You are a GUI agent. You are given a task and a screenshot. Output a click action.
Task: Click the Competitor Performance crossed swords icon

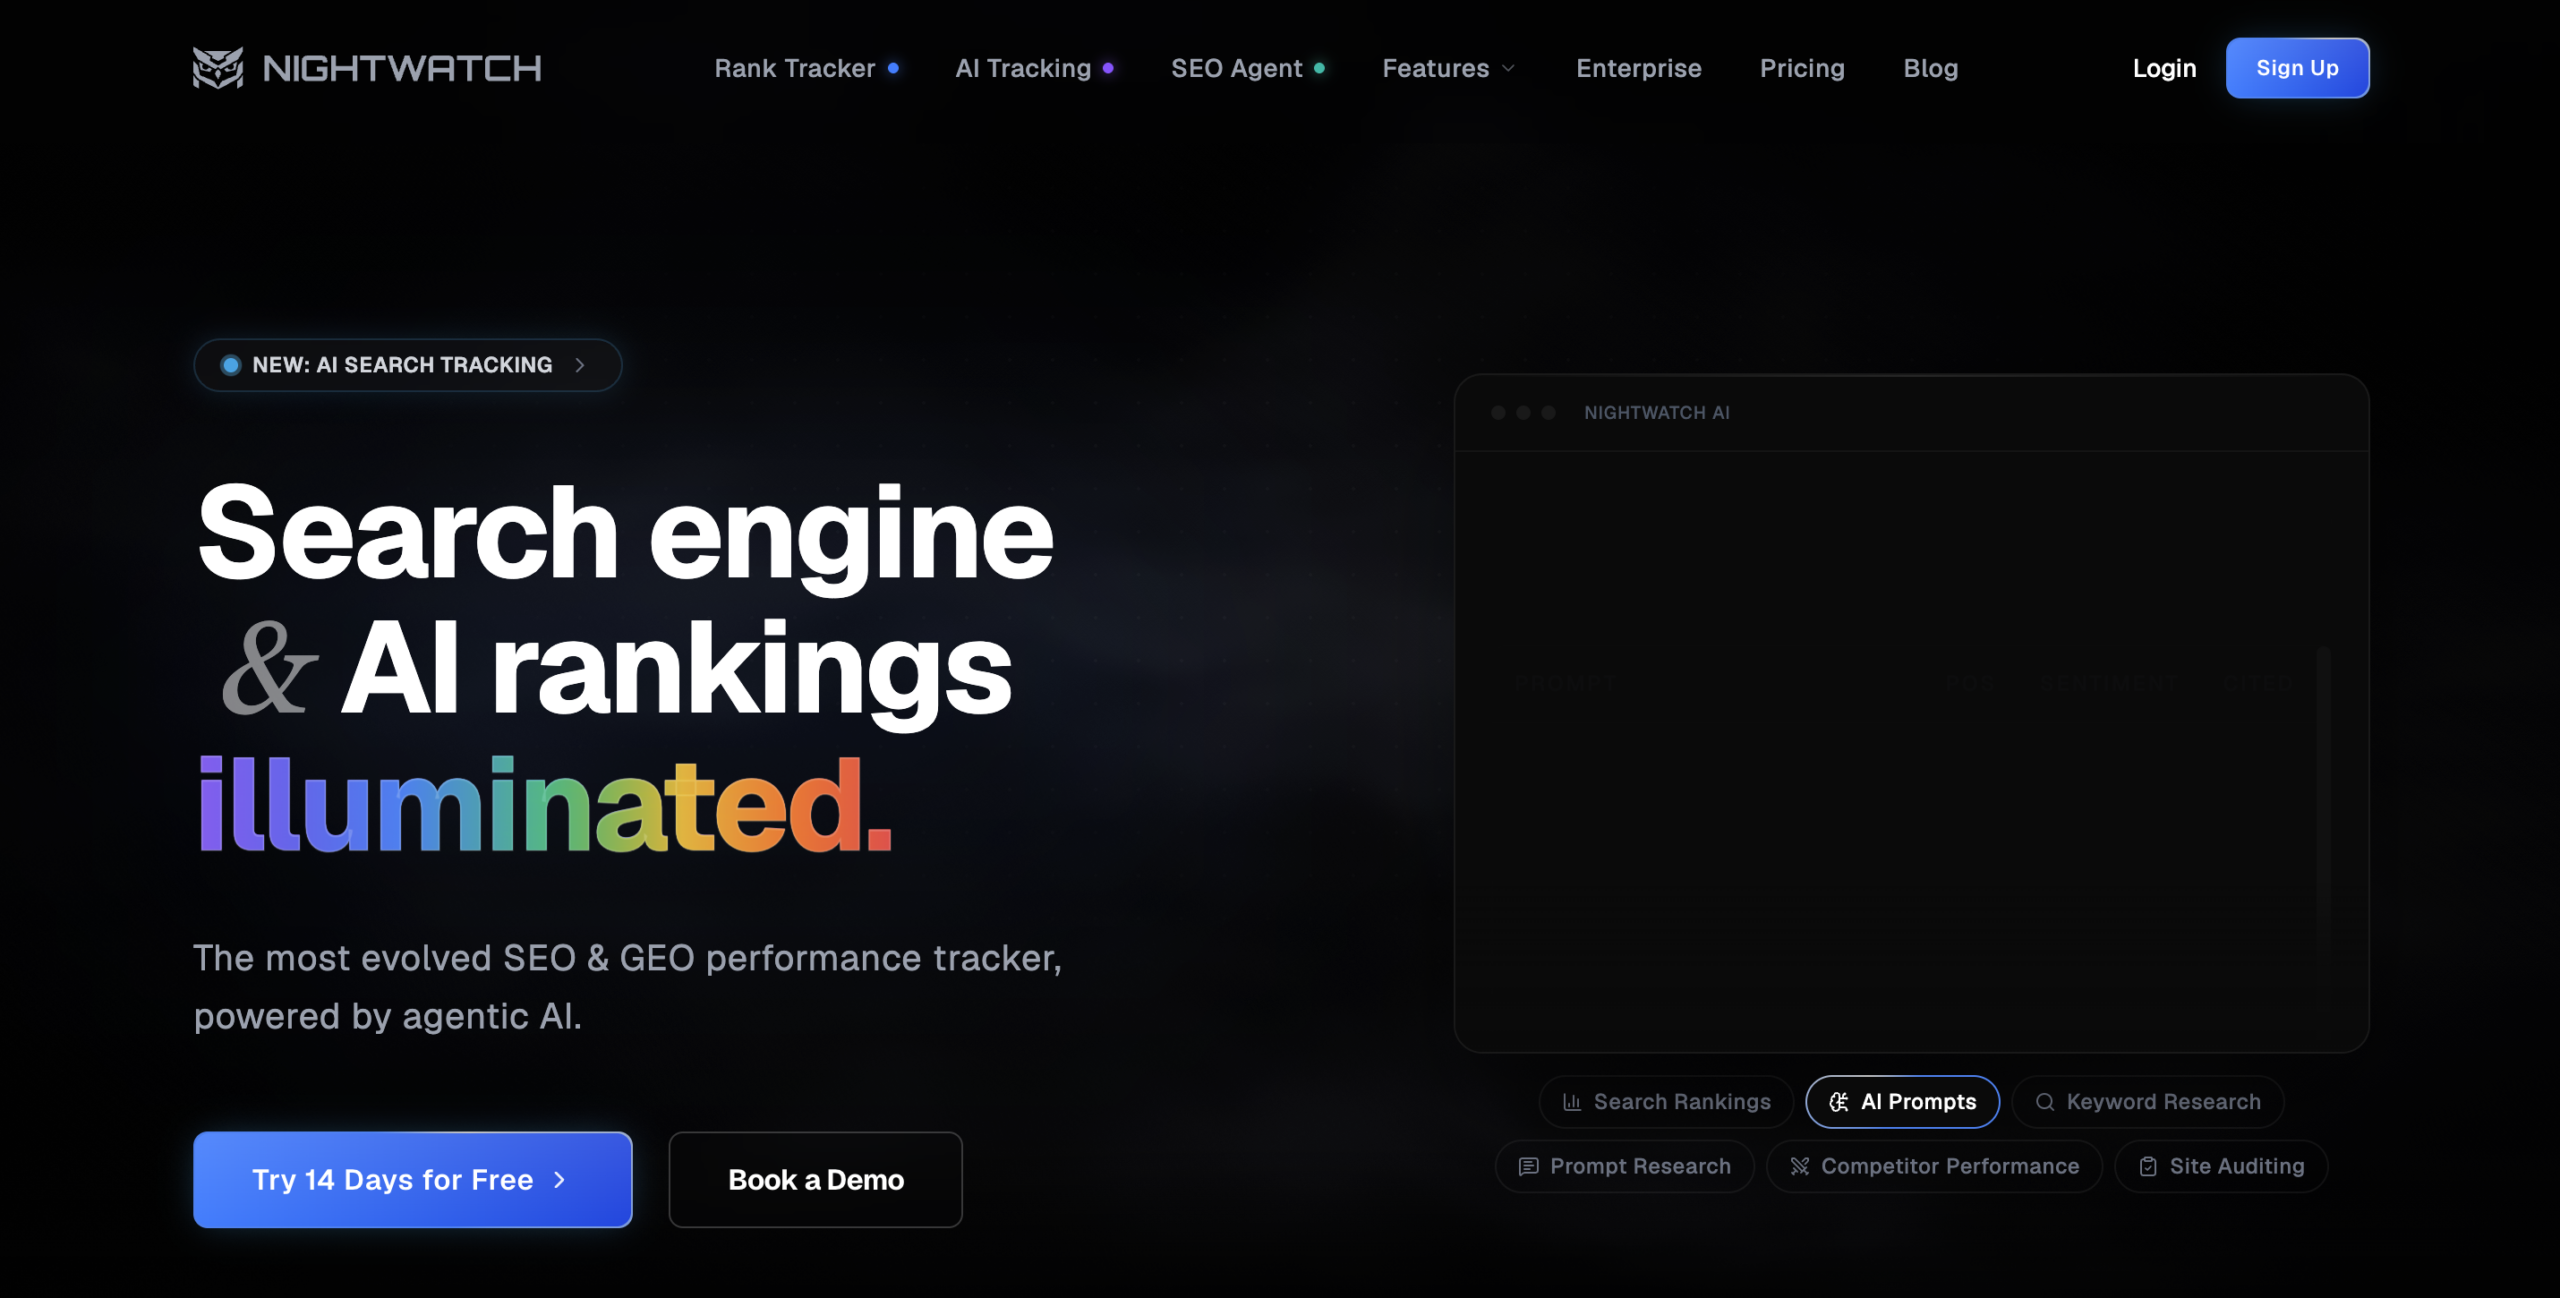point(1800,1166)
